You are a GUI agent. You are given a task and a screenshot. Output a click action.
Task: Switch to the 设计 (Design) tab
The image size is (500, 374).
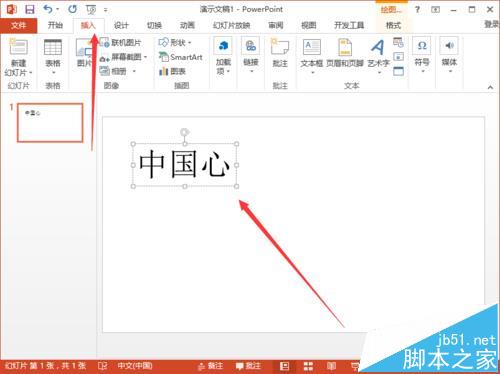121,25
